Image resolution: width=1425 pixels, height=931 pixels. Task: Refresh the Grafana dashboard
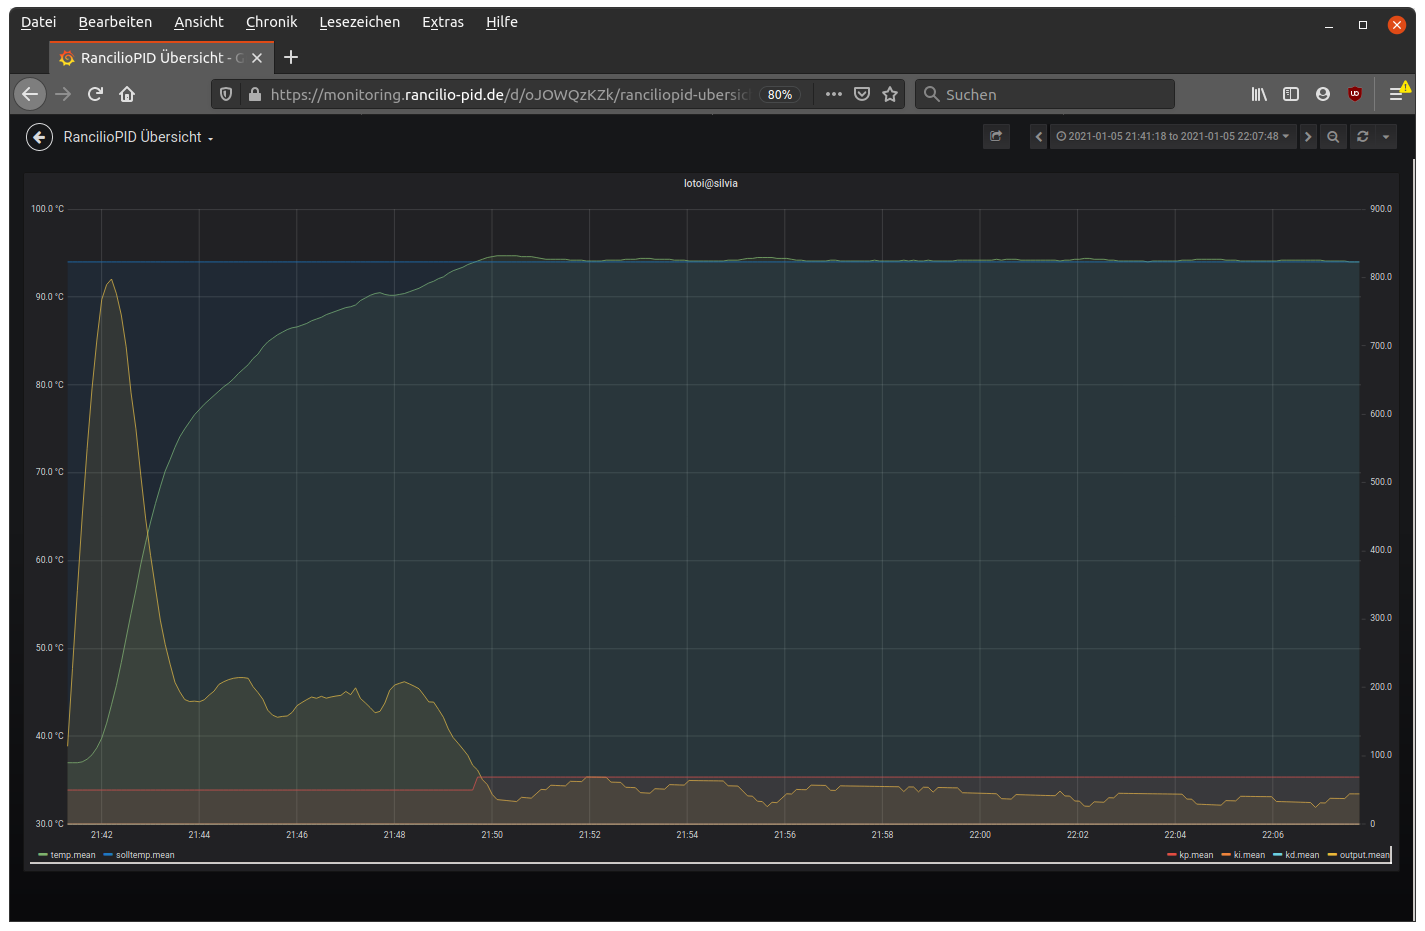(x=1362, y=137)
